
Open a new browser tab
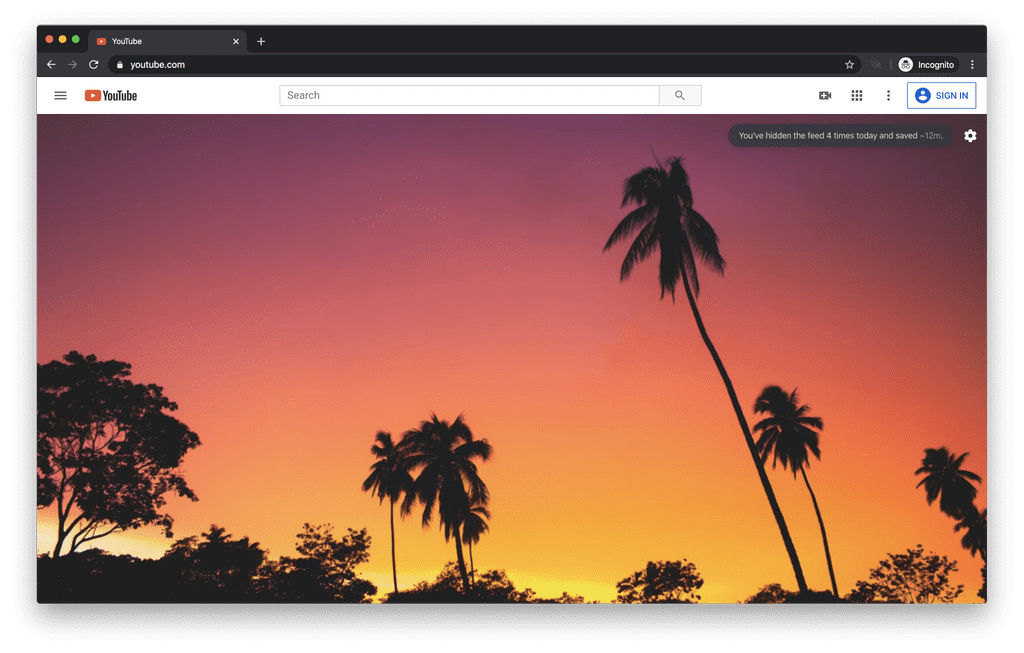261,41
